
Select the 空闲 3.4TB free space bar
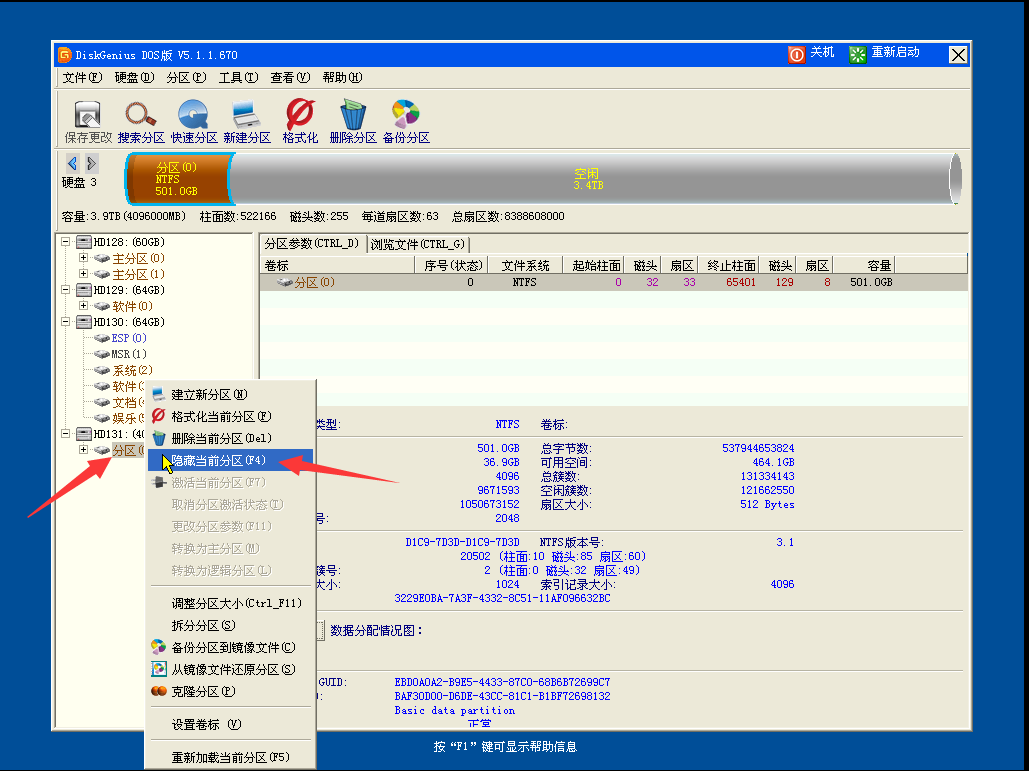click(591, 178)
